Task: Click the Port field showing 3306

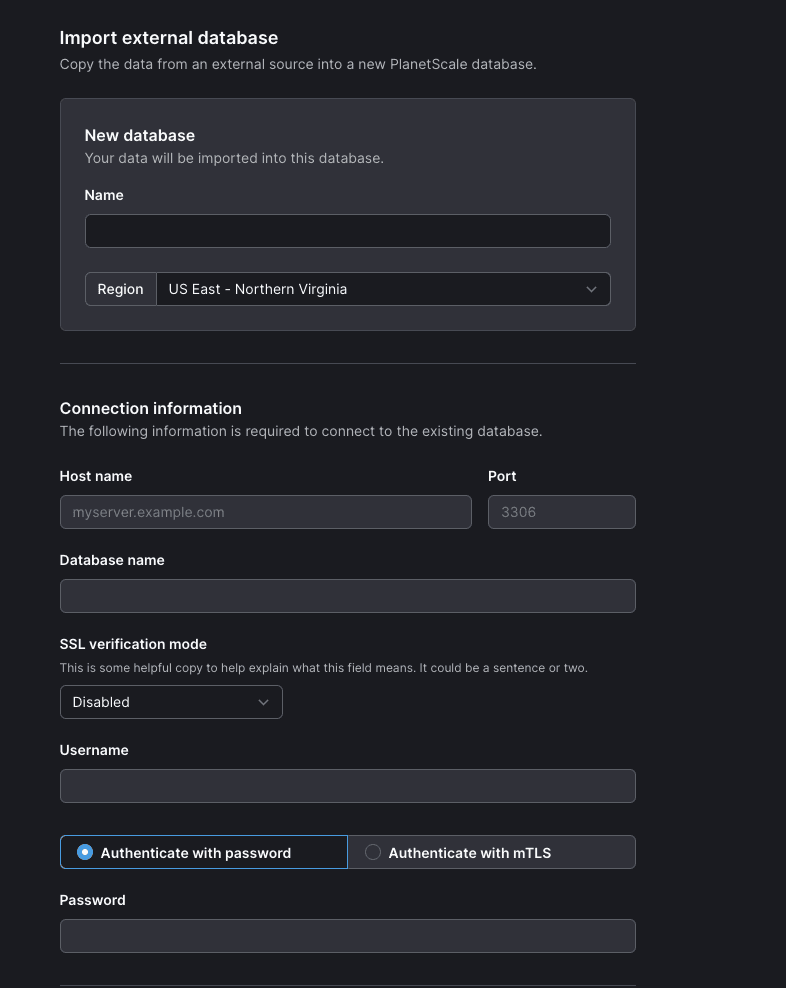Action: point(562,512)
